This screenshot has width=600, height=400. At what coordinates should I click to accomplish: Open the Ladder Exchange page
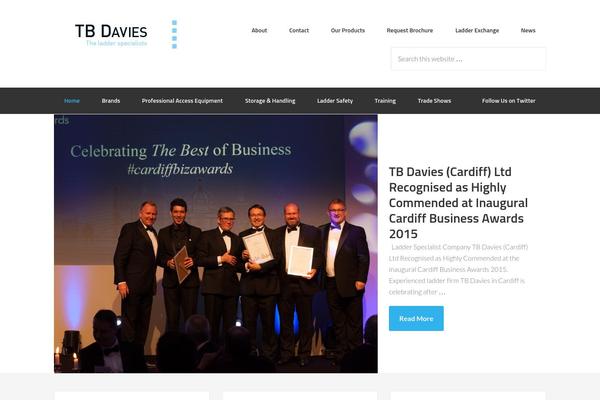click(x=477, y=30)
